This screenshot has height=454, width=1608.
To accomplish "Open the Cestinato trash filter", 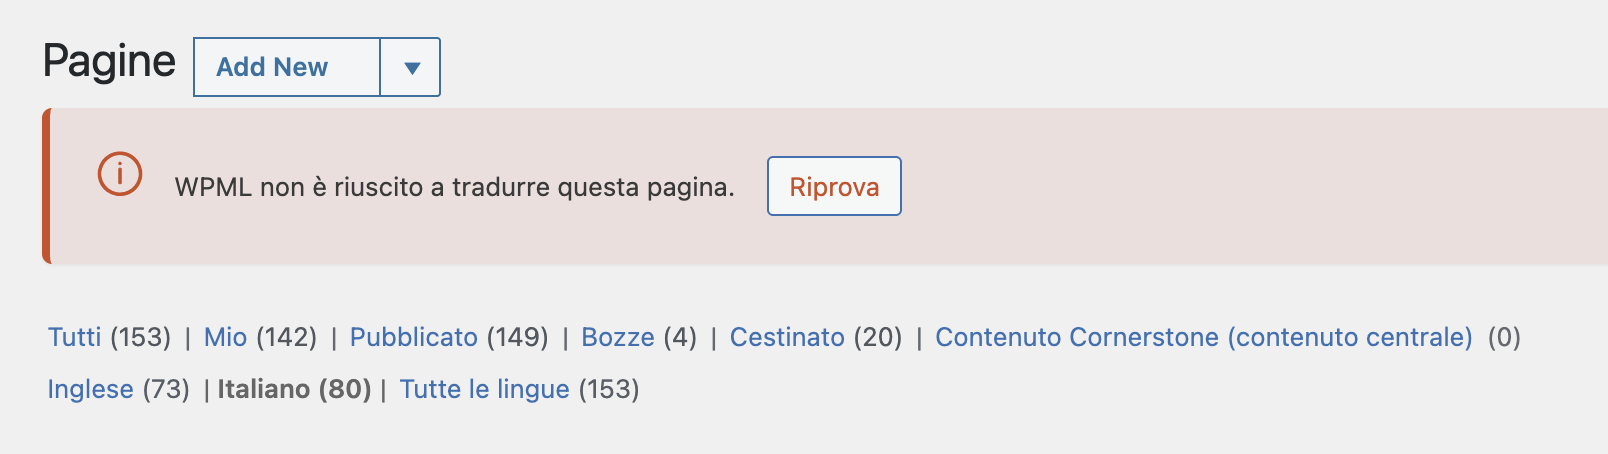I will pyautogui.click(x=787, y=337).
